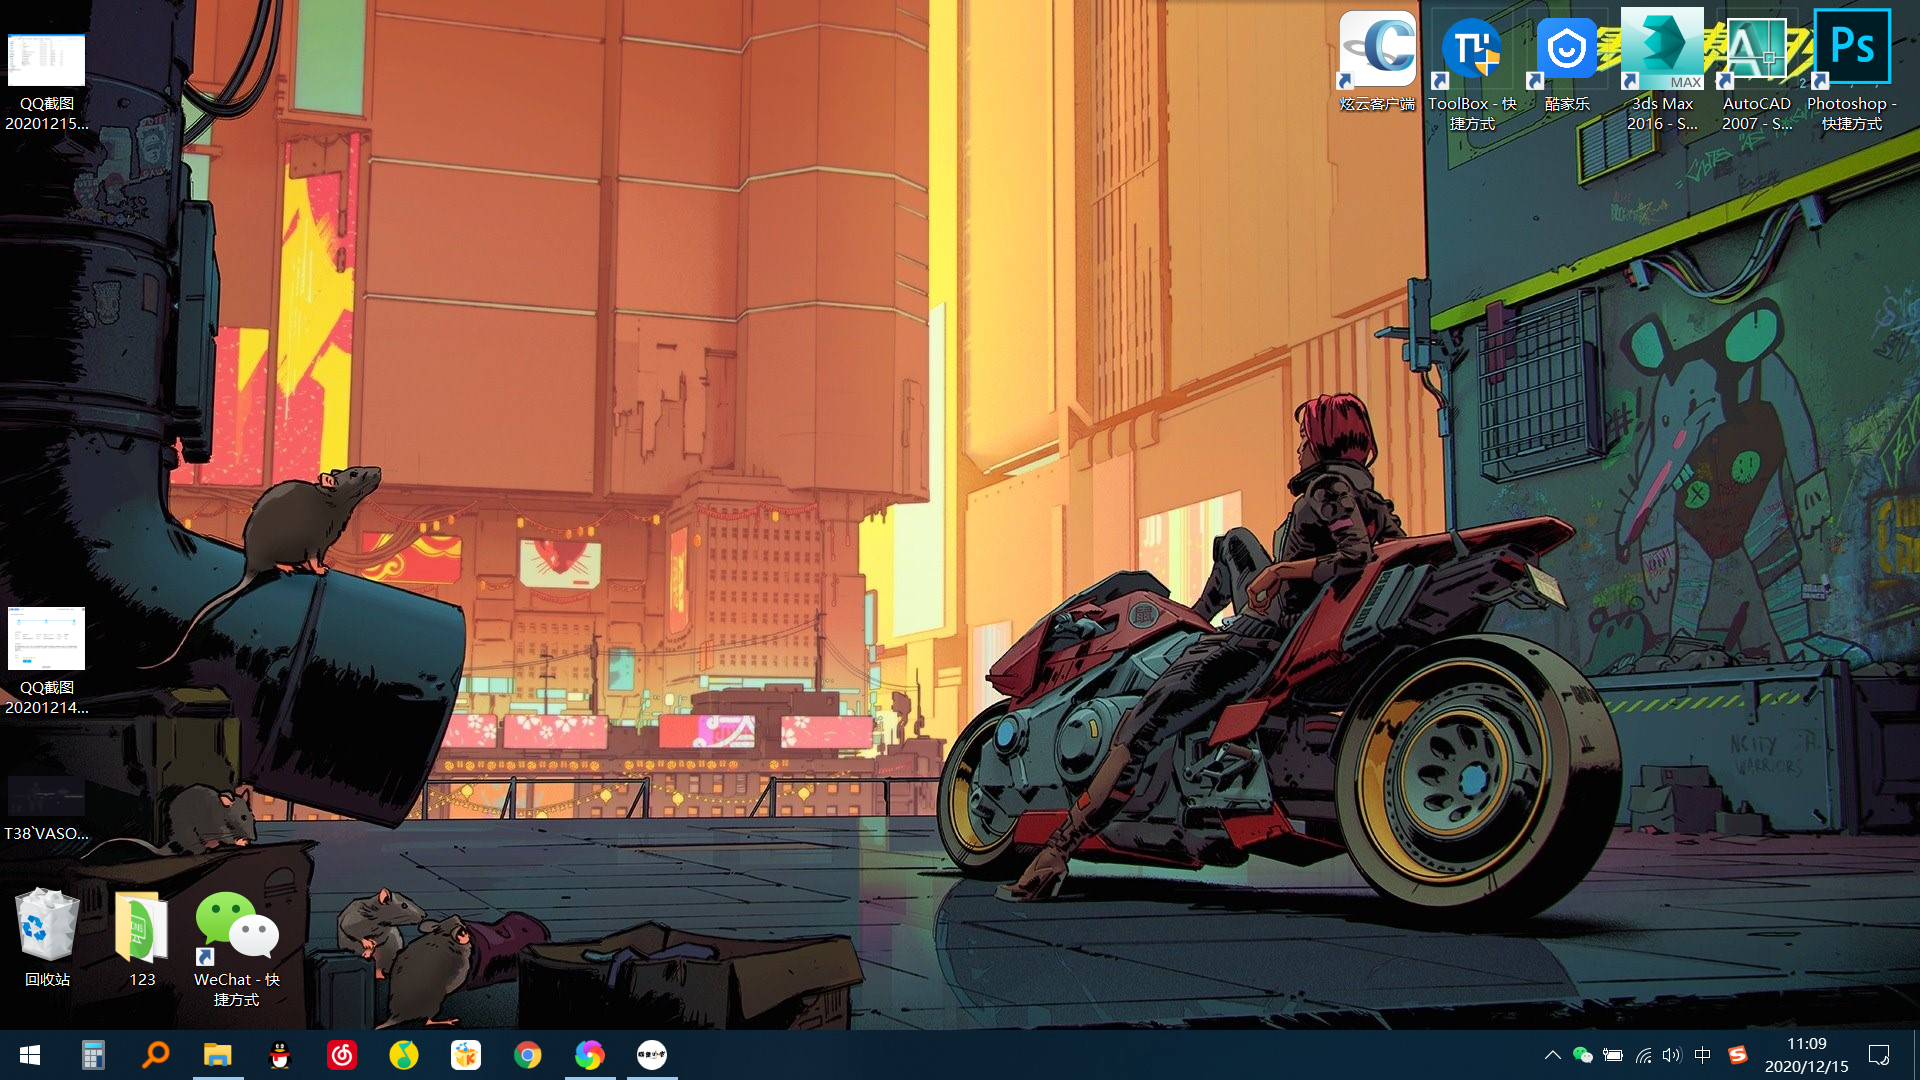Open WeChat from the system tray
The image size is (1920, 1080).
pyautogui.click(x=1582, y=1055)
